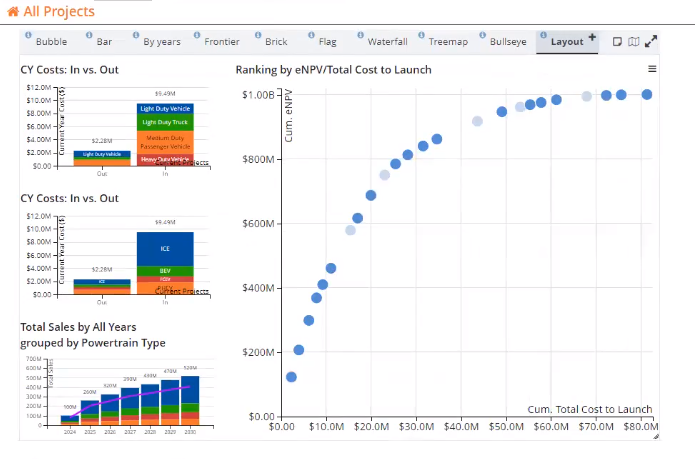The width and height of the screenshot is (695, 459).
Task: Click the Medium Duty Passenger Vehicle segment
Action: 165,142
